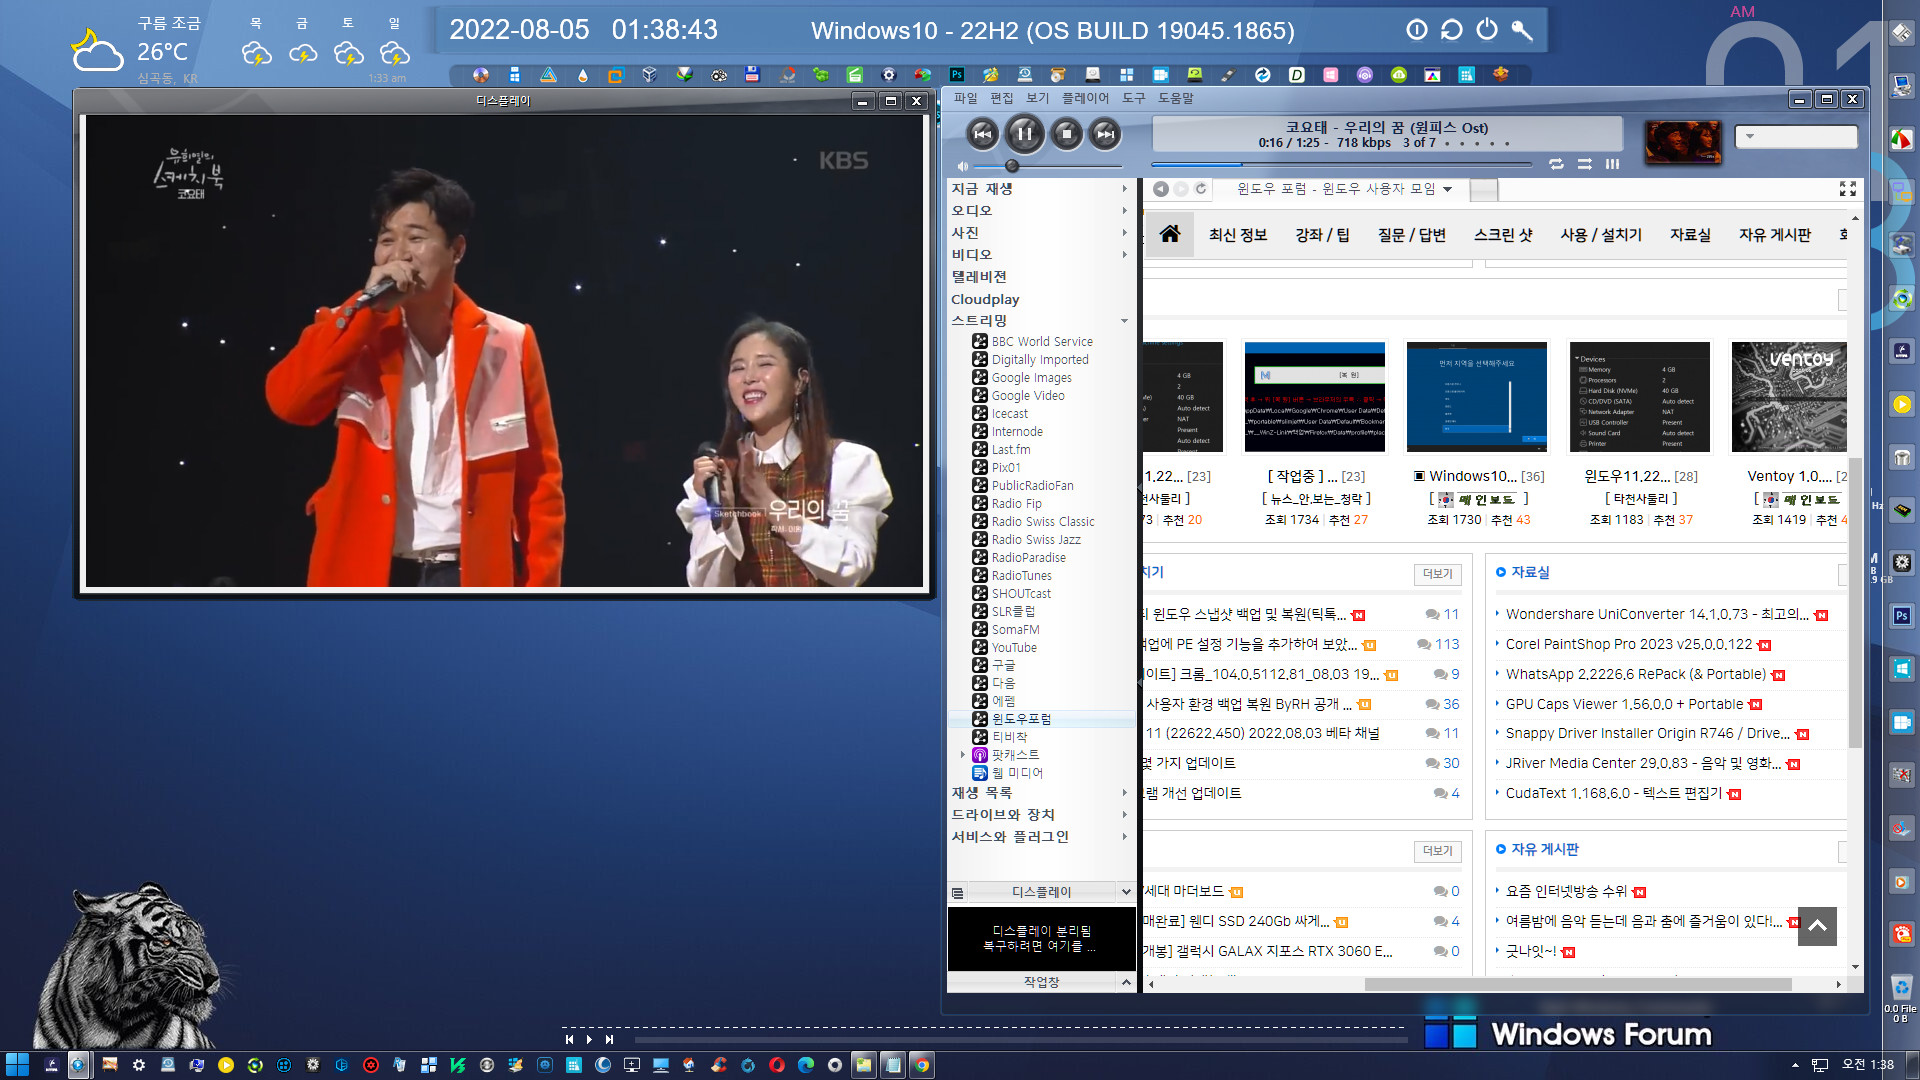Open the 최신 정보 forum tab
This screenshot has width=1920, height=1080.
click(1238, 235)
